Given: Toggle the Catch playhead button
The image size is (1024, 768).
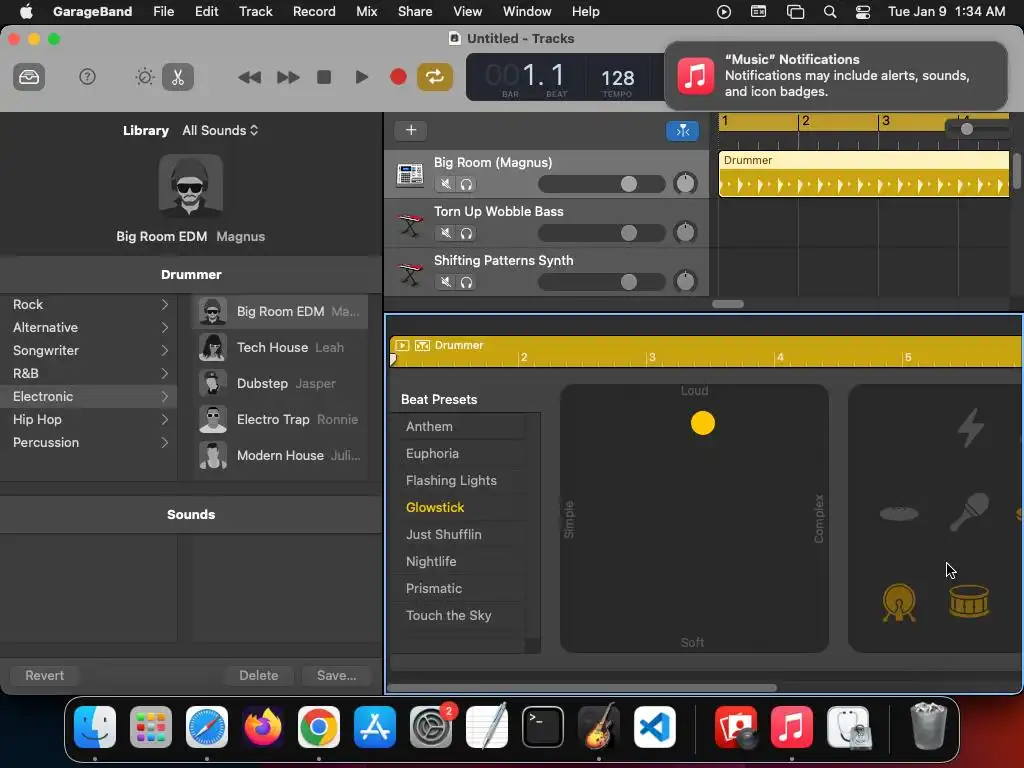Looking at the screenshot, I should tap(682, 131).
